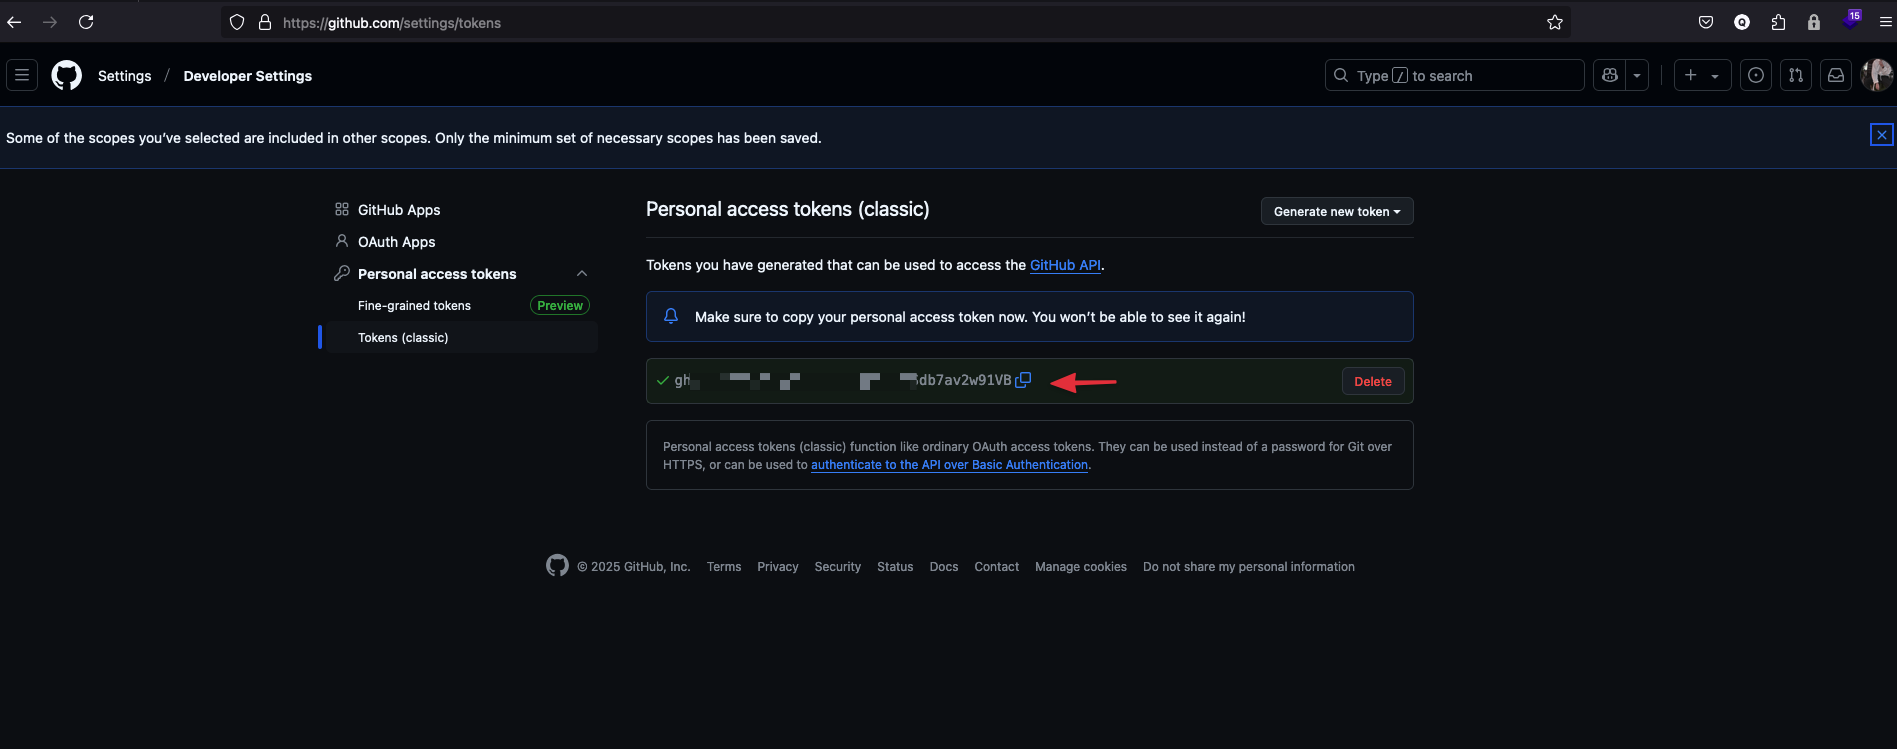Open the notifications inbox icon
1897x749 pixels.
[1836, 76]
